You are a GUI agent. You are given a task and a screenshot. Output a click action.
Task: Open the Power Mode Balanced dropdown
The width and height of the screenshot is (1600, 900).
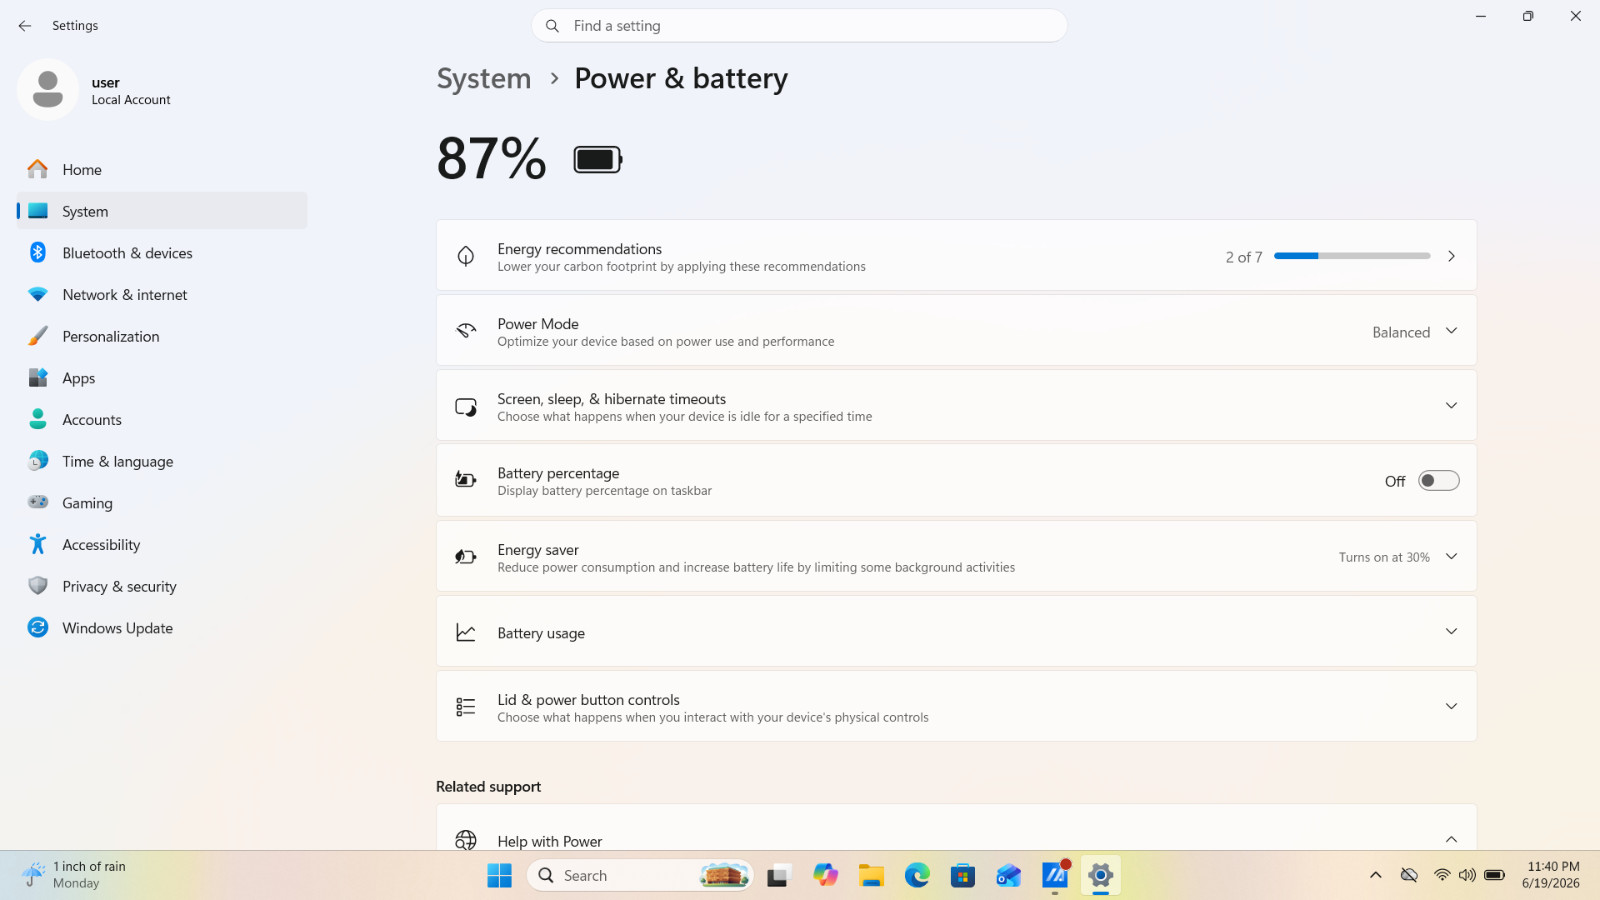(1415, 332)
